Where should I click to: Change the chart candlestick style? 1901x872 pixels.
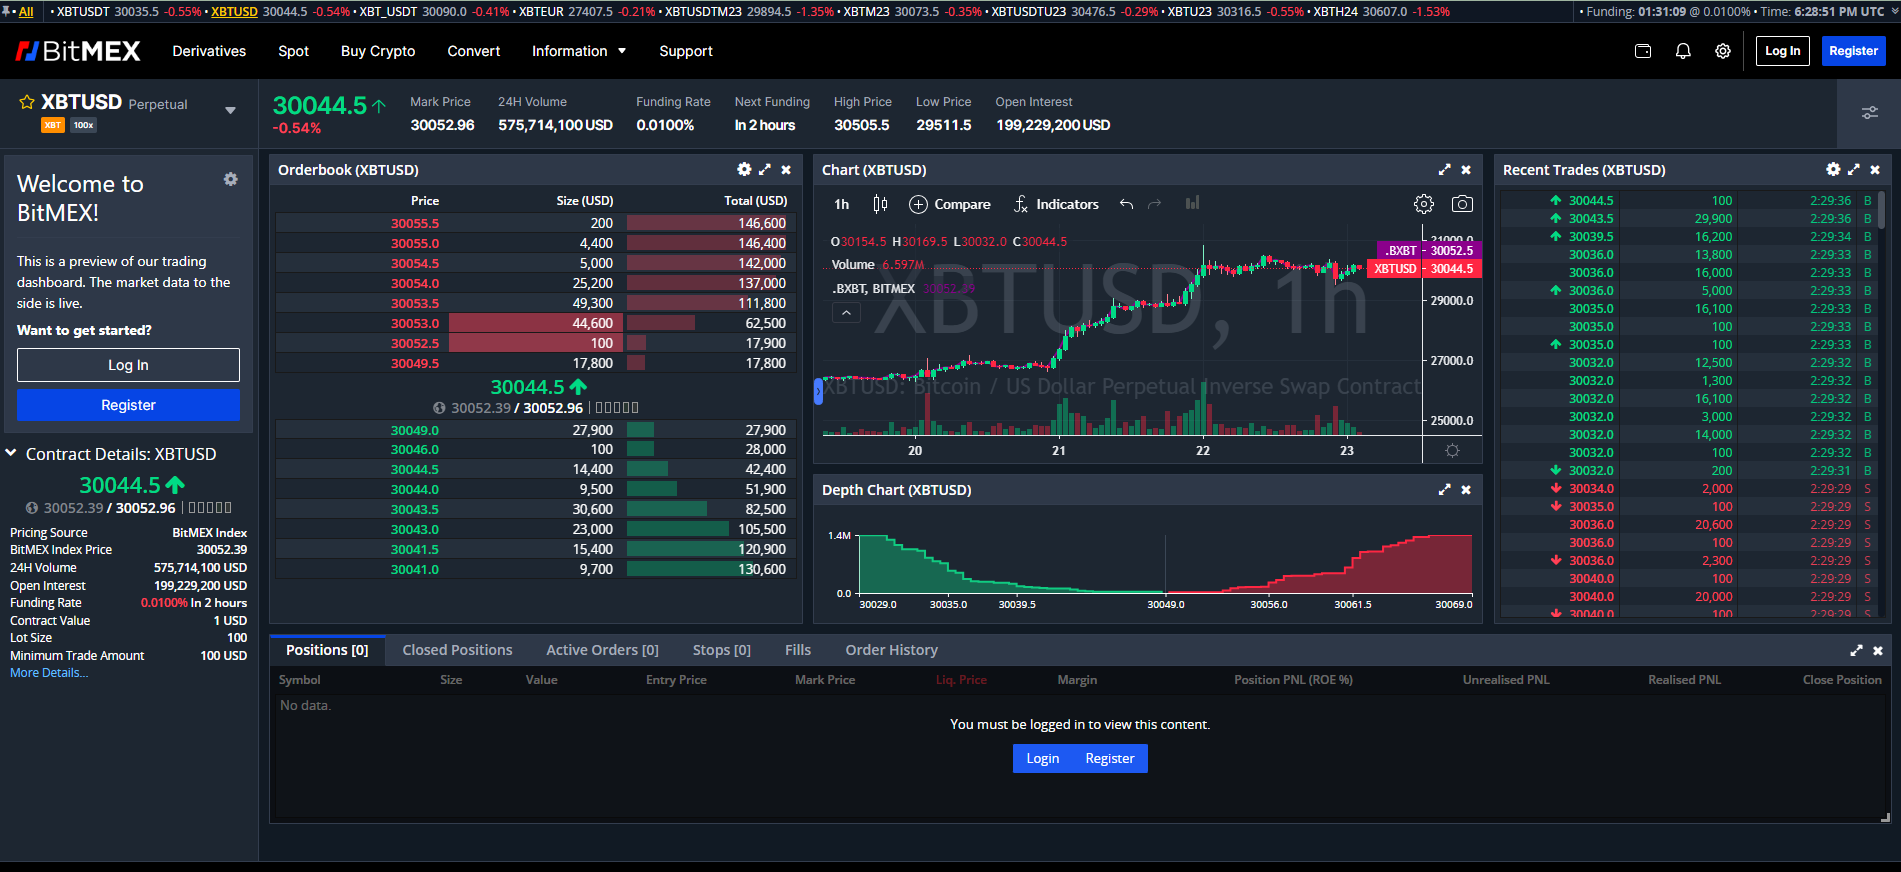[x=880, y=204]
